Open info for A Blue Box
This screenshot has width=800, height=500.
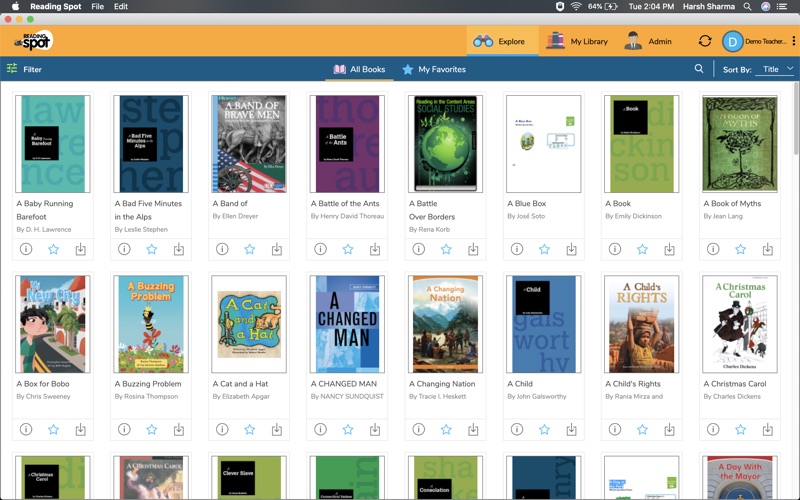coord(517,249)
